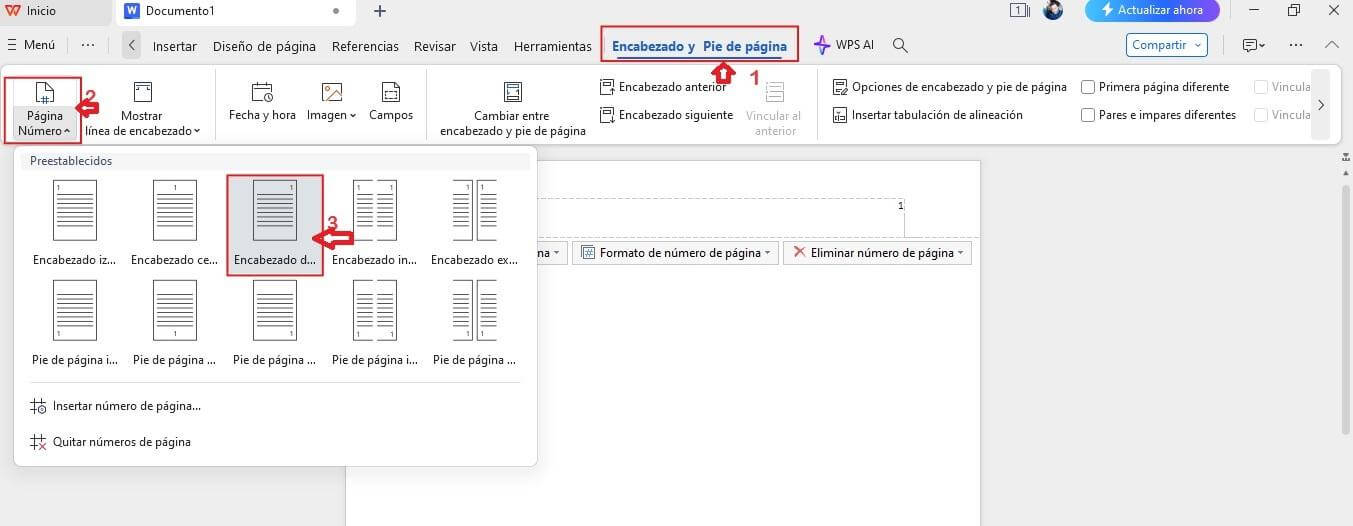Select the Encabezado in... preset thumbnail
Image resolution: width=1353 pixels, height=526 pixels.
tap(375, 222)
